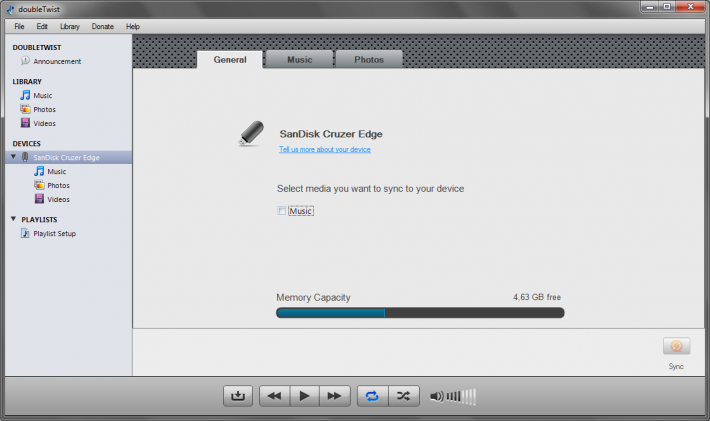Click the '4,63 GB free' text
710x421 pixels.
click(537, 297)
